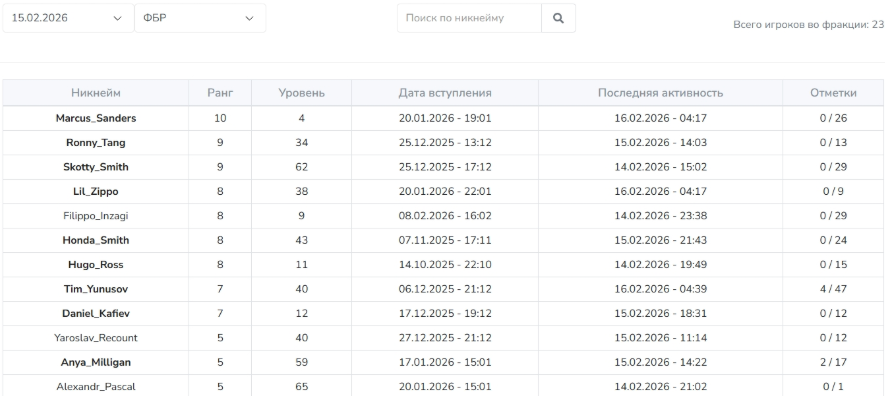Click last activity 15.02.2026 - 21:43
Viewport: 888px width, 411px height.
(660, 240)
